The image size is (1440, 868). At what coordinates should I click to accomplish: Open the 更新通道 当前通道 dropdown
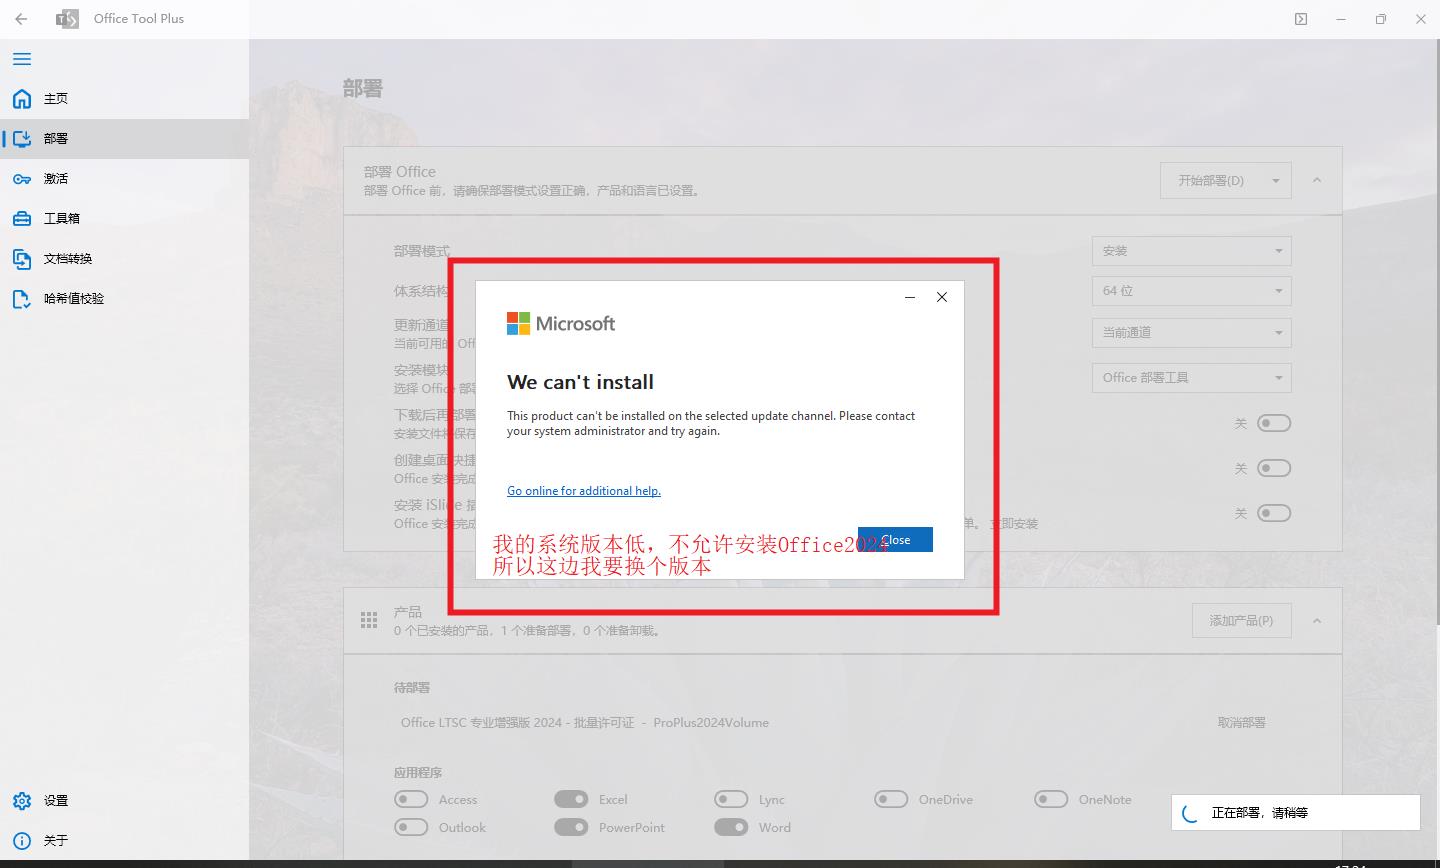coord(1191,332)
